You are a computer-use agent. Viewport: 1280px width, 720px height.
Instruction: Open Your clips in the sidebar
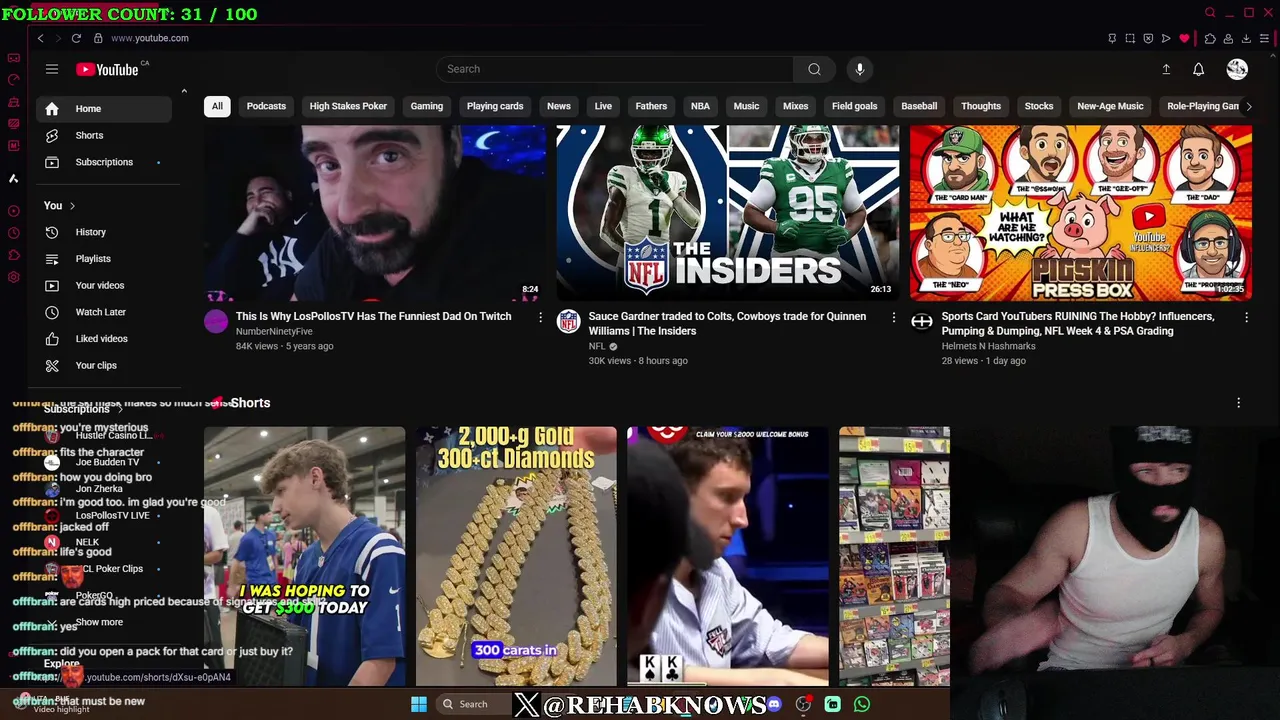point(104,366)
